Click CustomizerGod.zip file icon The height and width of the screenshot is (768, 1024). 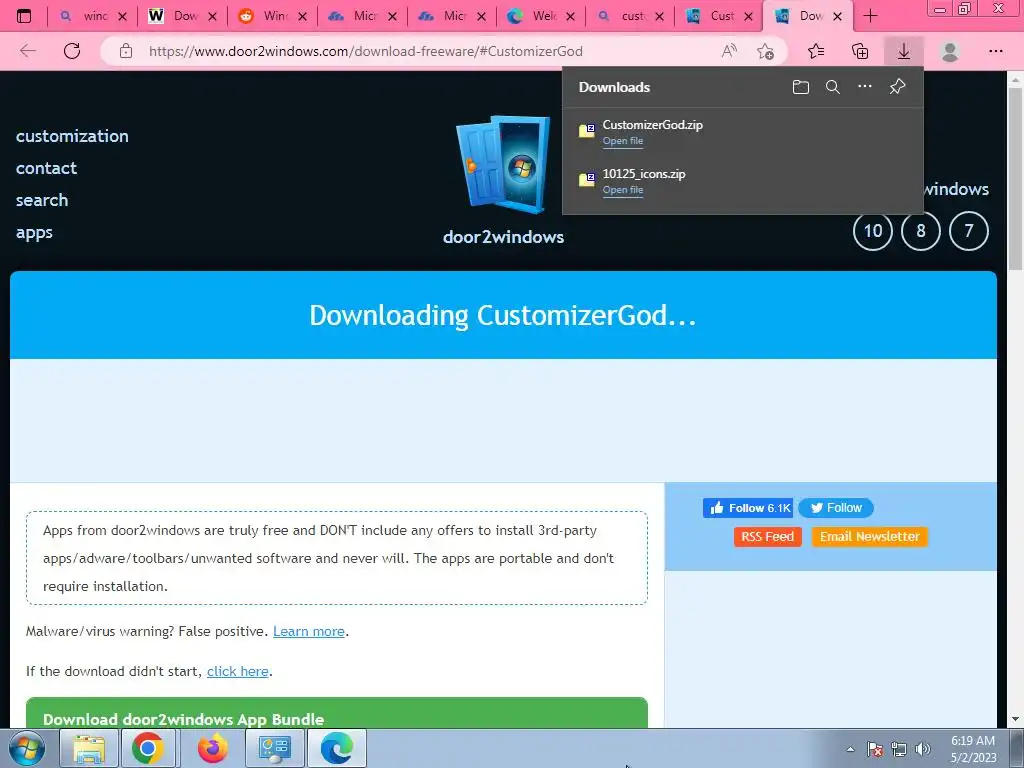586,130
